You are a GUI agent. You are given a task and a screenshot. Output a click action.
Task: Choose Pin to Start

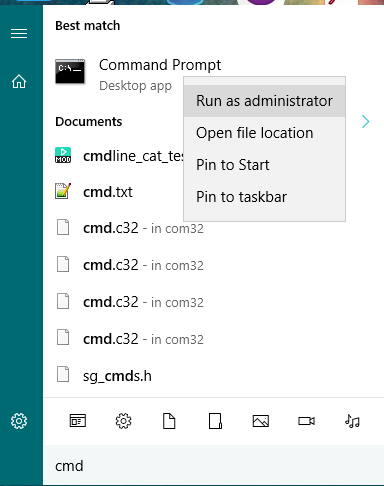(264, 165)
